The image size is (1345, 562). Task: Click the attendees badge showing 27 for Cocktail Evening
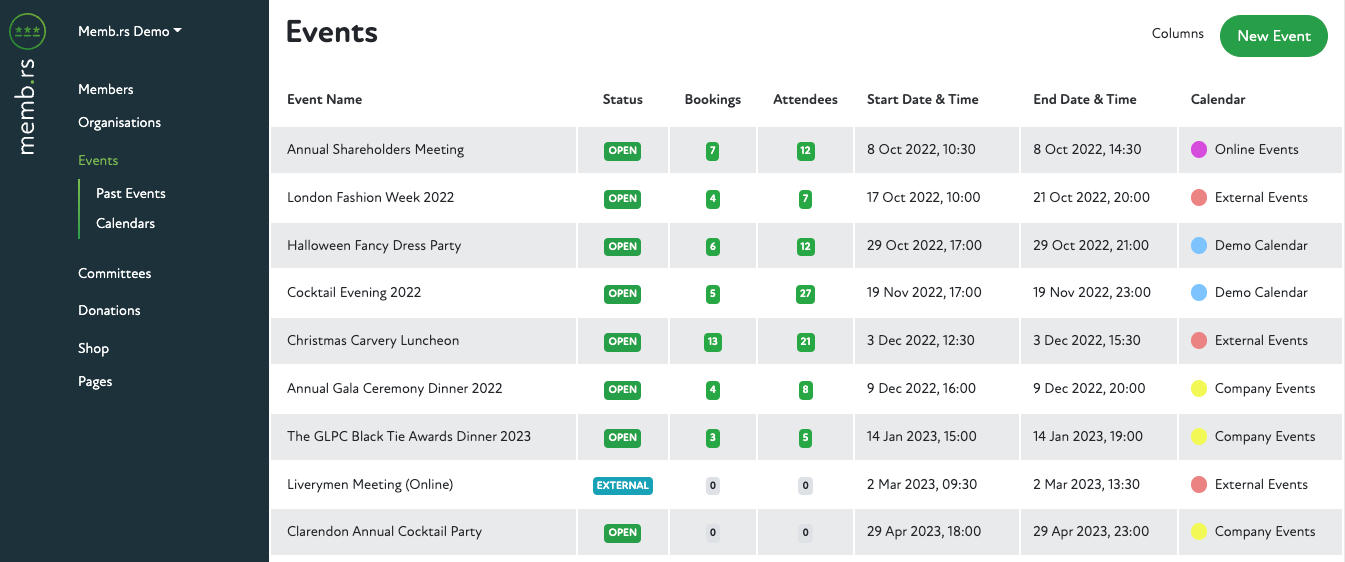point(805,294)
